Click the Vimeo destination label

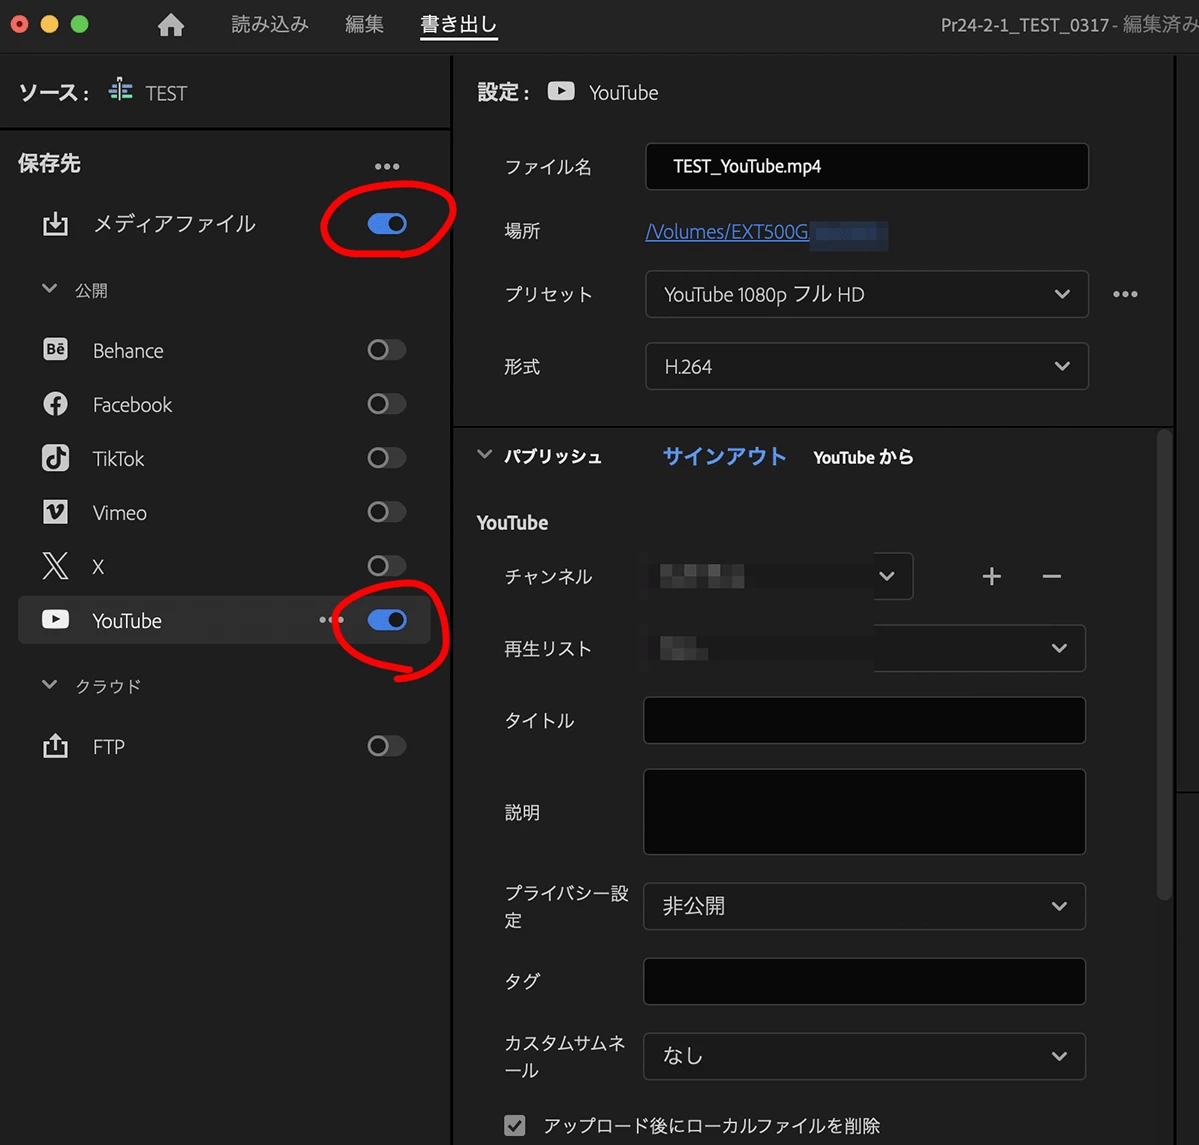pos(119,512)
